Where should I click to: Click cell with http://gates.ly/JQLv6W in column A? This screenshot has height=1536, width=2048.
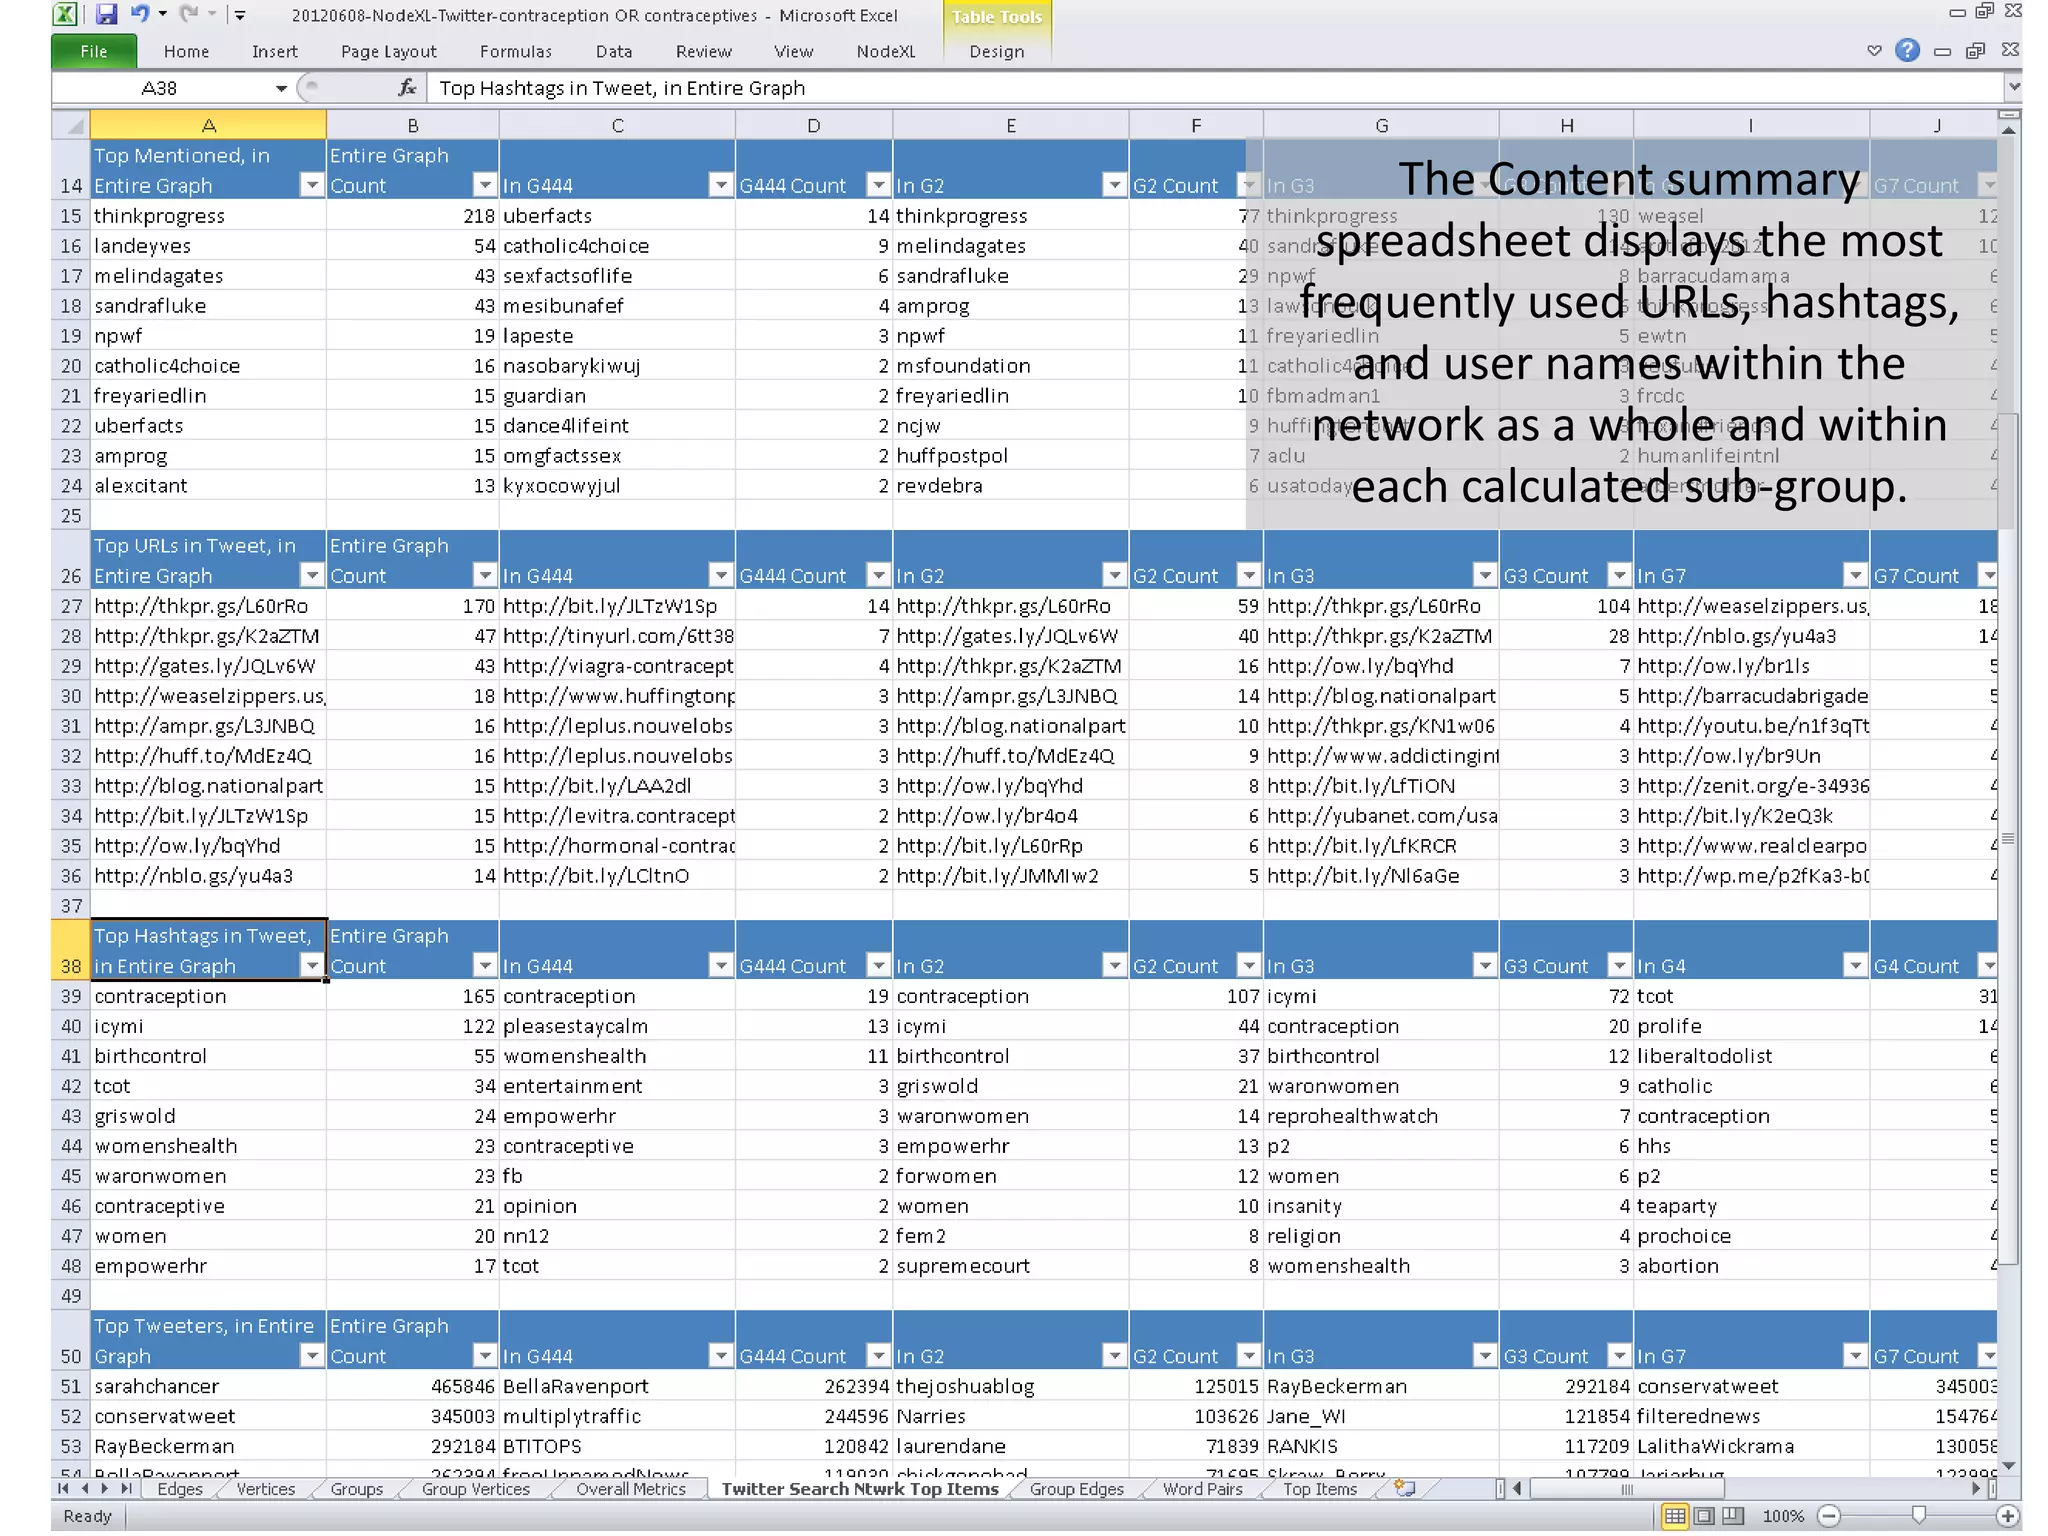pos(208,666)
